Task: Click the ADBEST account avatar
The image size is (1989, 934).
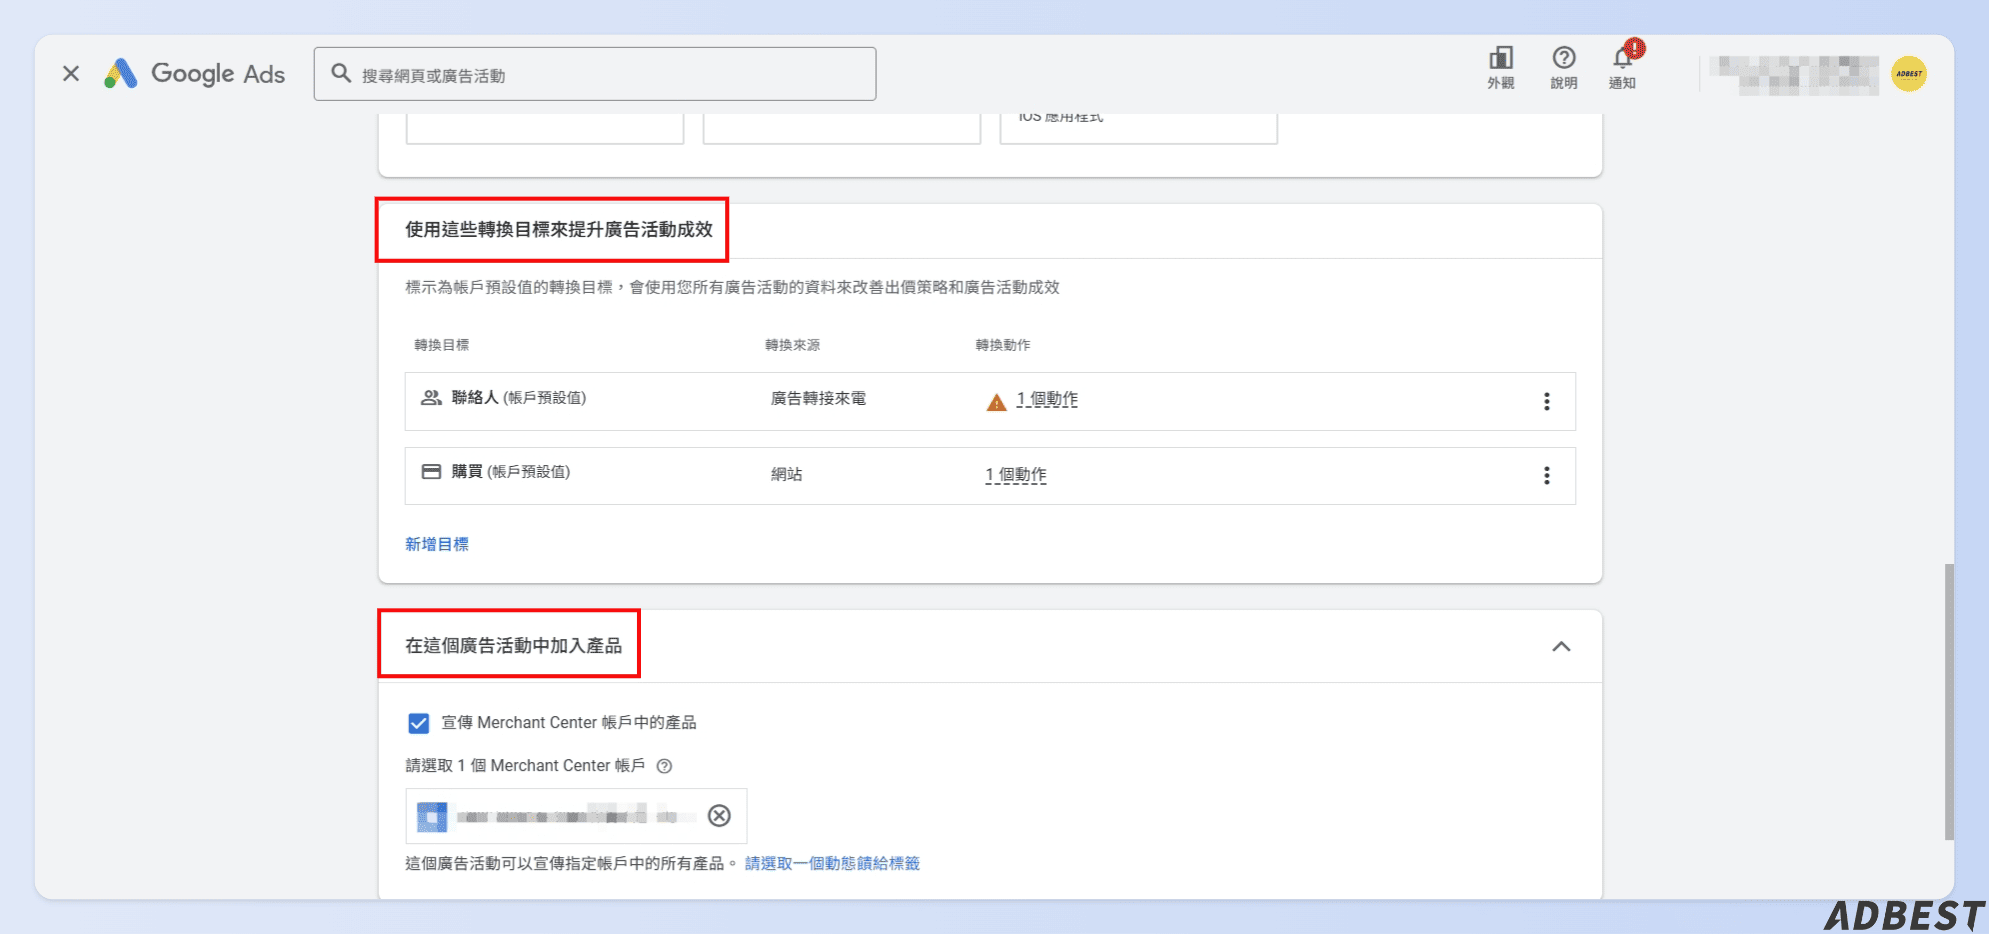Action: [1909, 74]
